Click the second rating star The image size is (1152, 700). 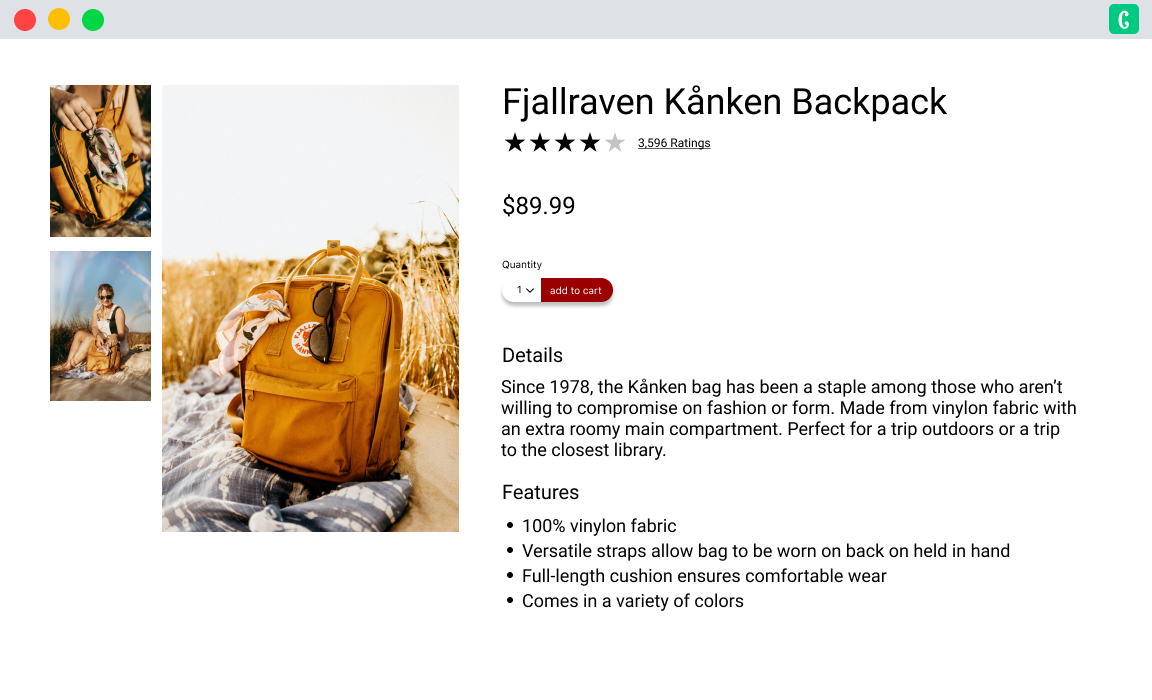[540, 142]
